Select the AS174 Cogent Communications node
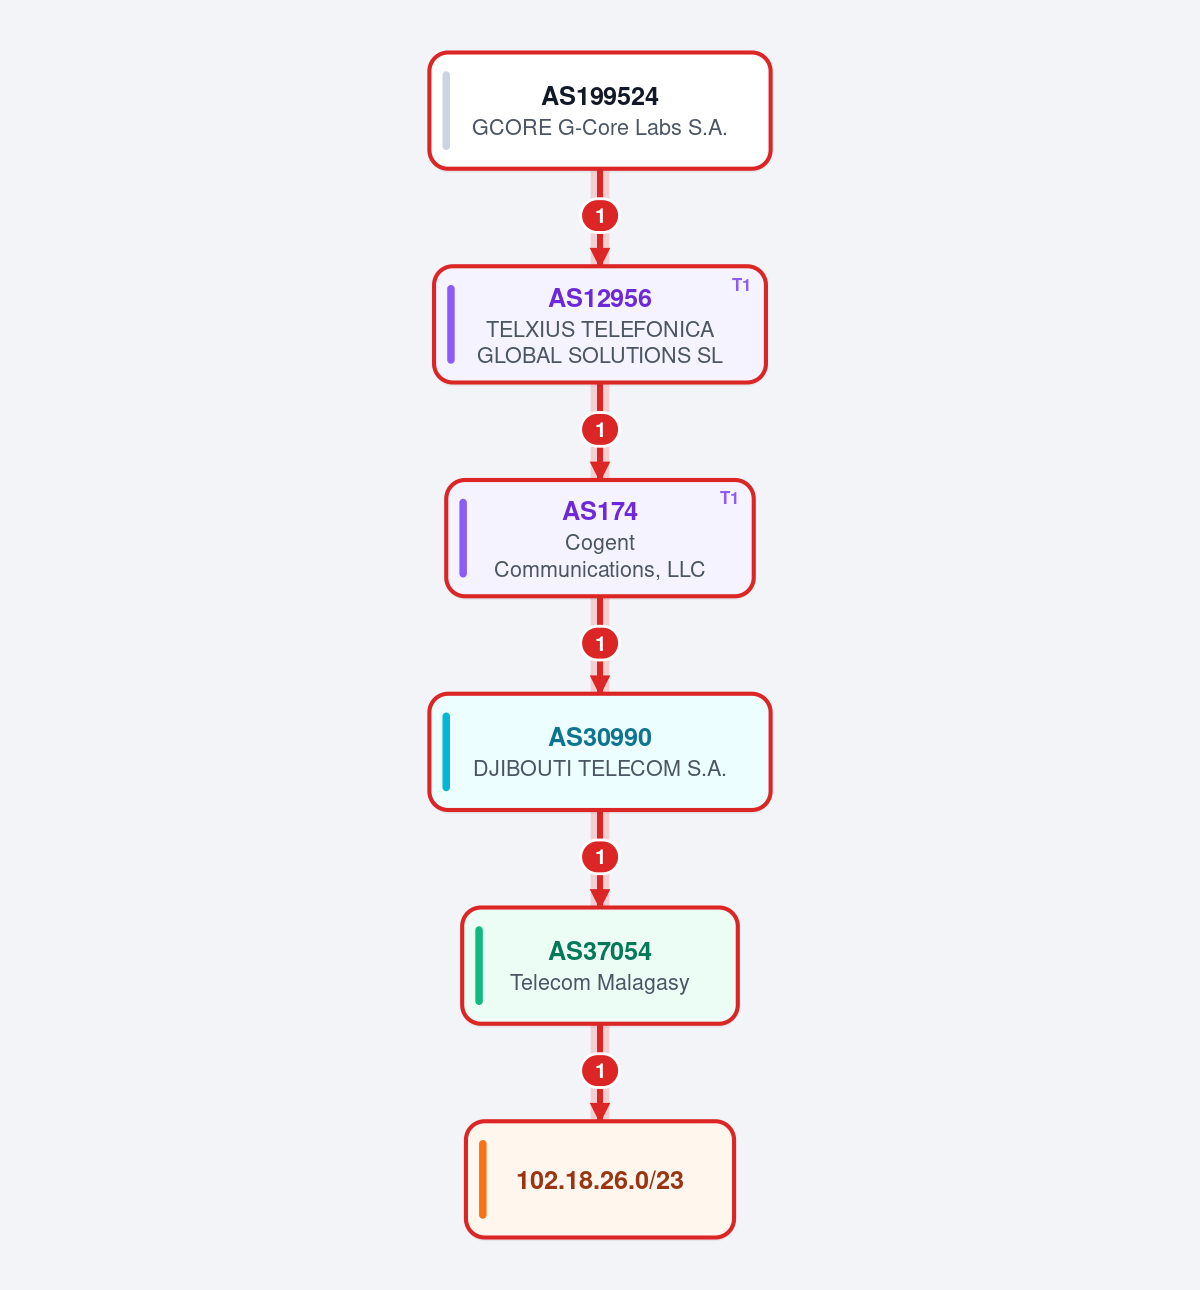The width and height of the screenshot is (1200, 1290). [600, 538]
